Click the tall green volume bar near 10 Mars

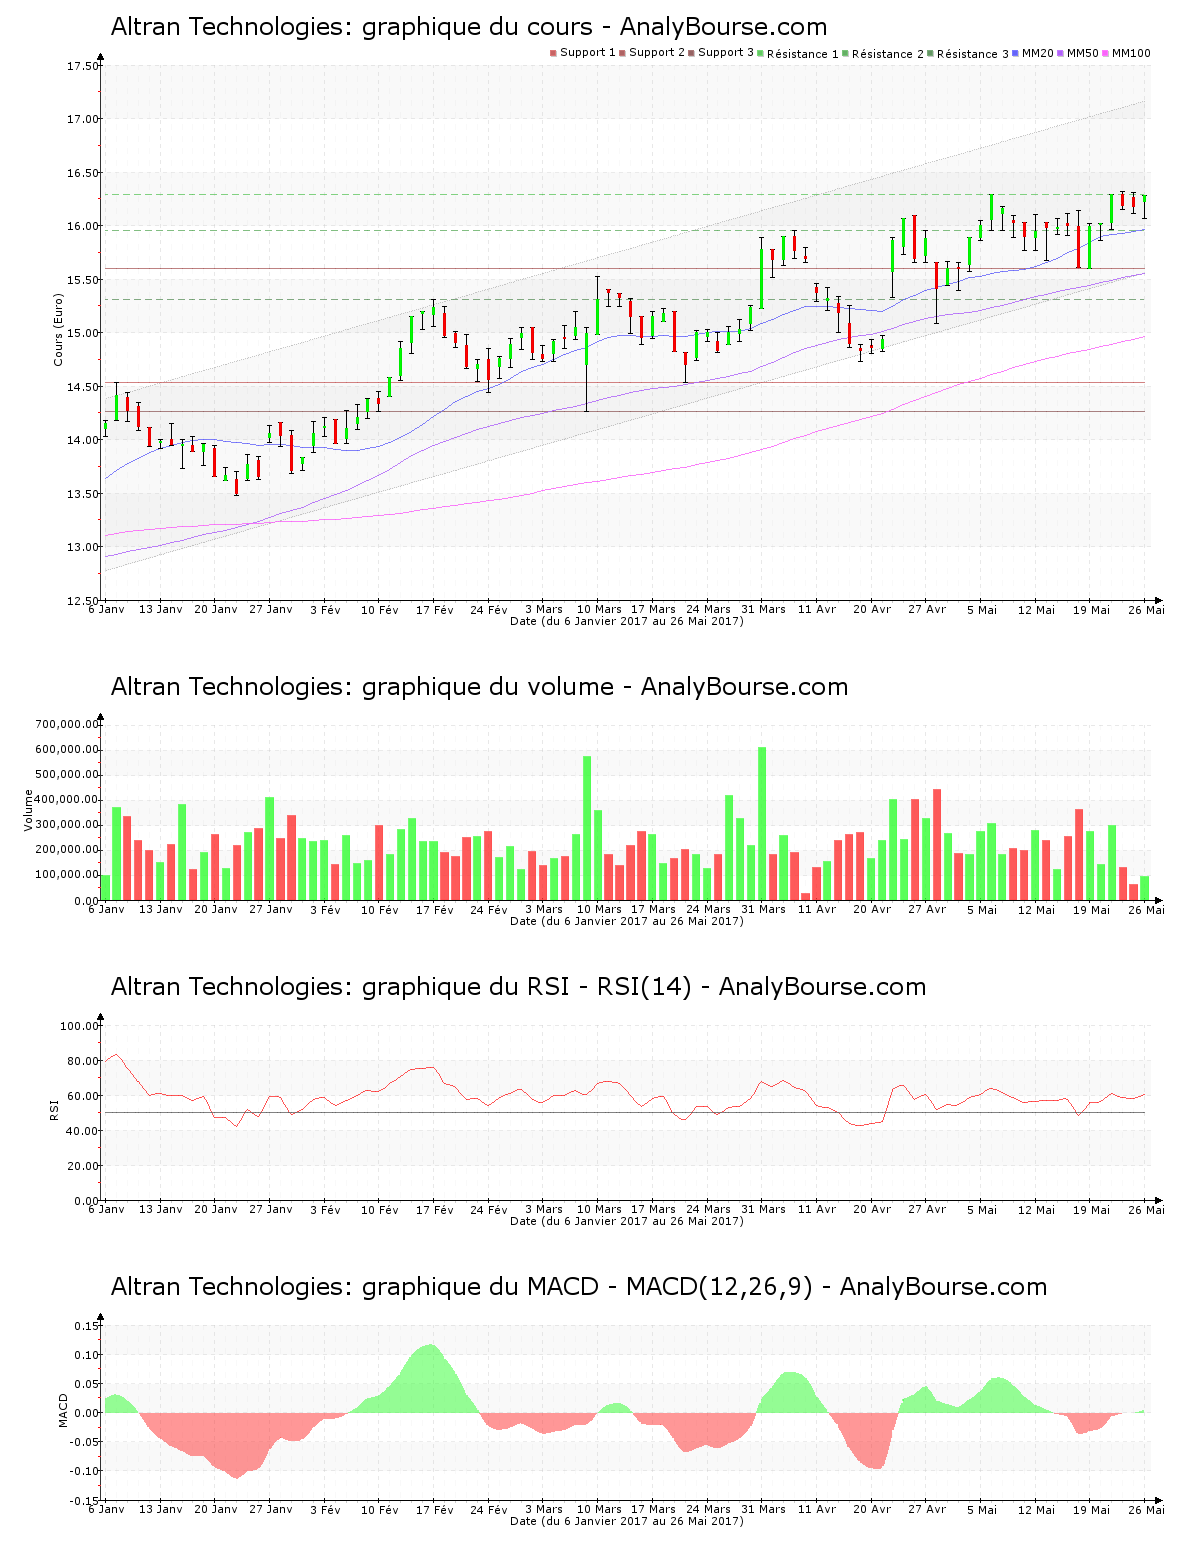point(587,828)
